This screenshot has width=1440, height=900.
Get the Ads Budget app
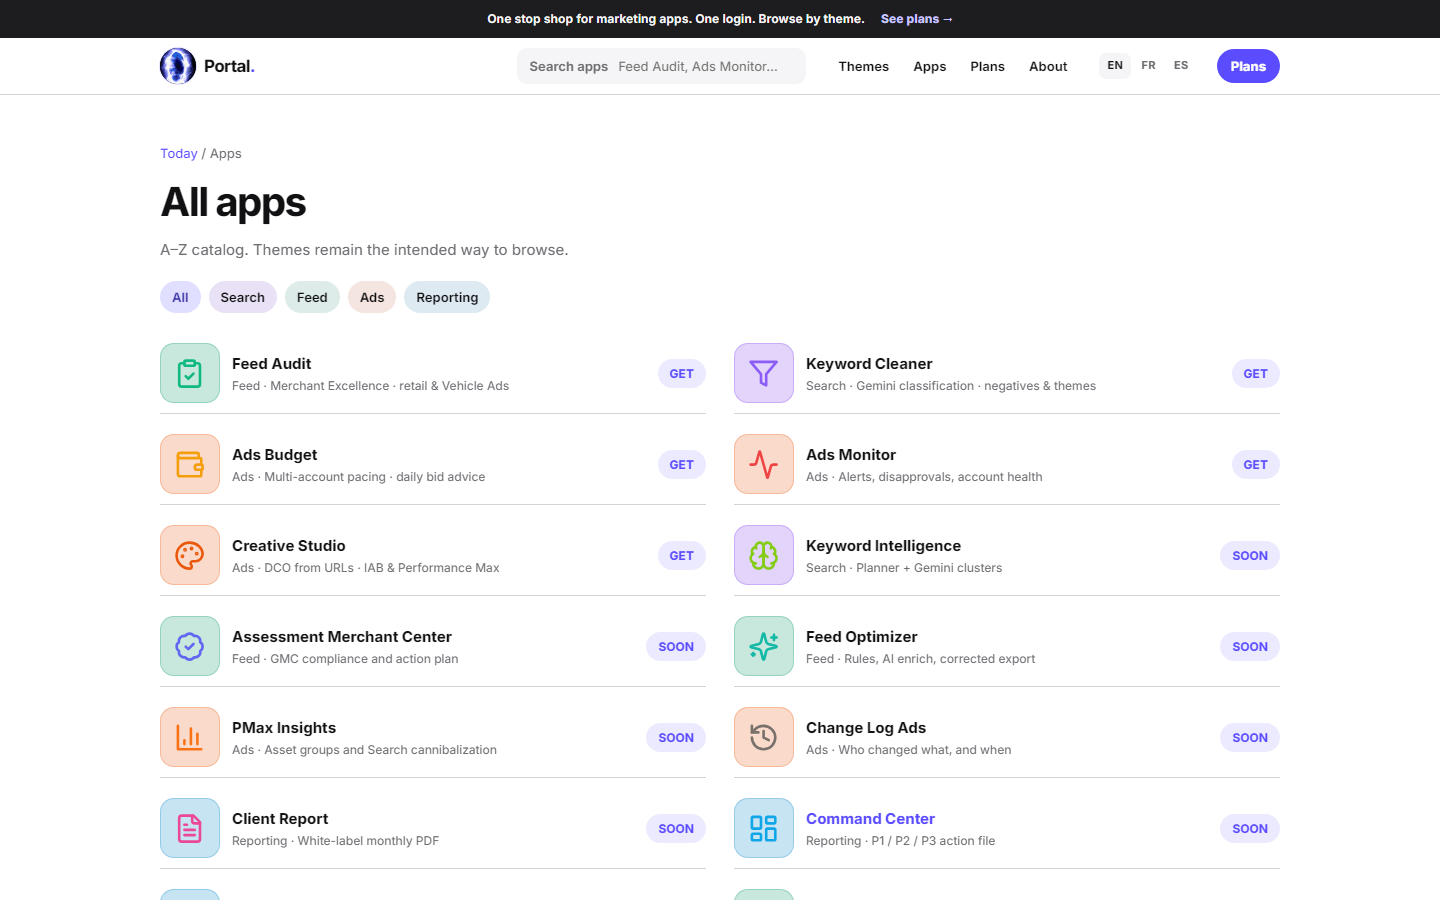point(682,464)
